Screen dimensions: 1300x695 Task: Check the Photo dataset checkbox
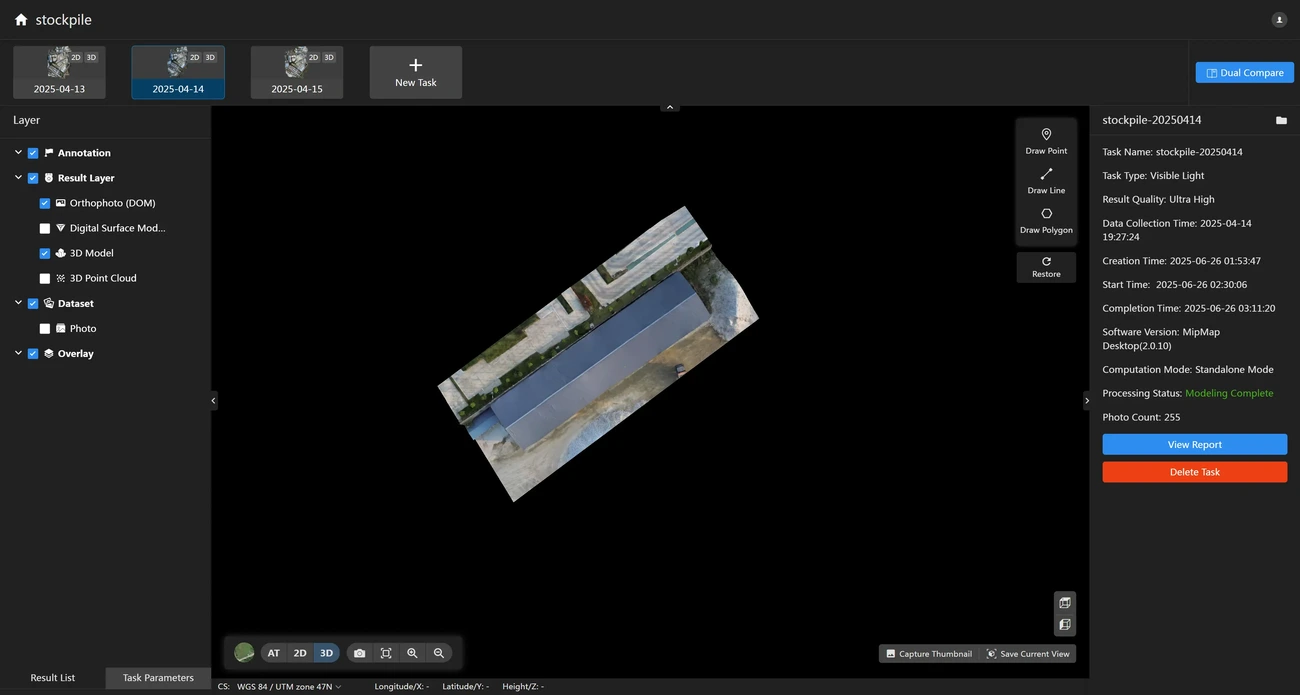(x=45, y=328)
